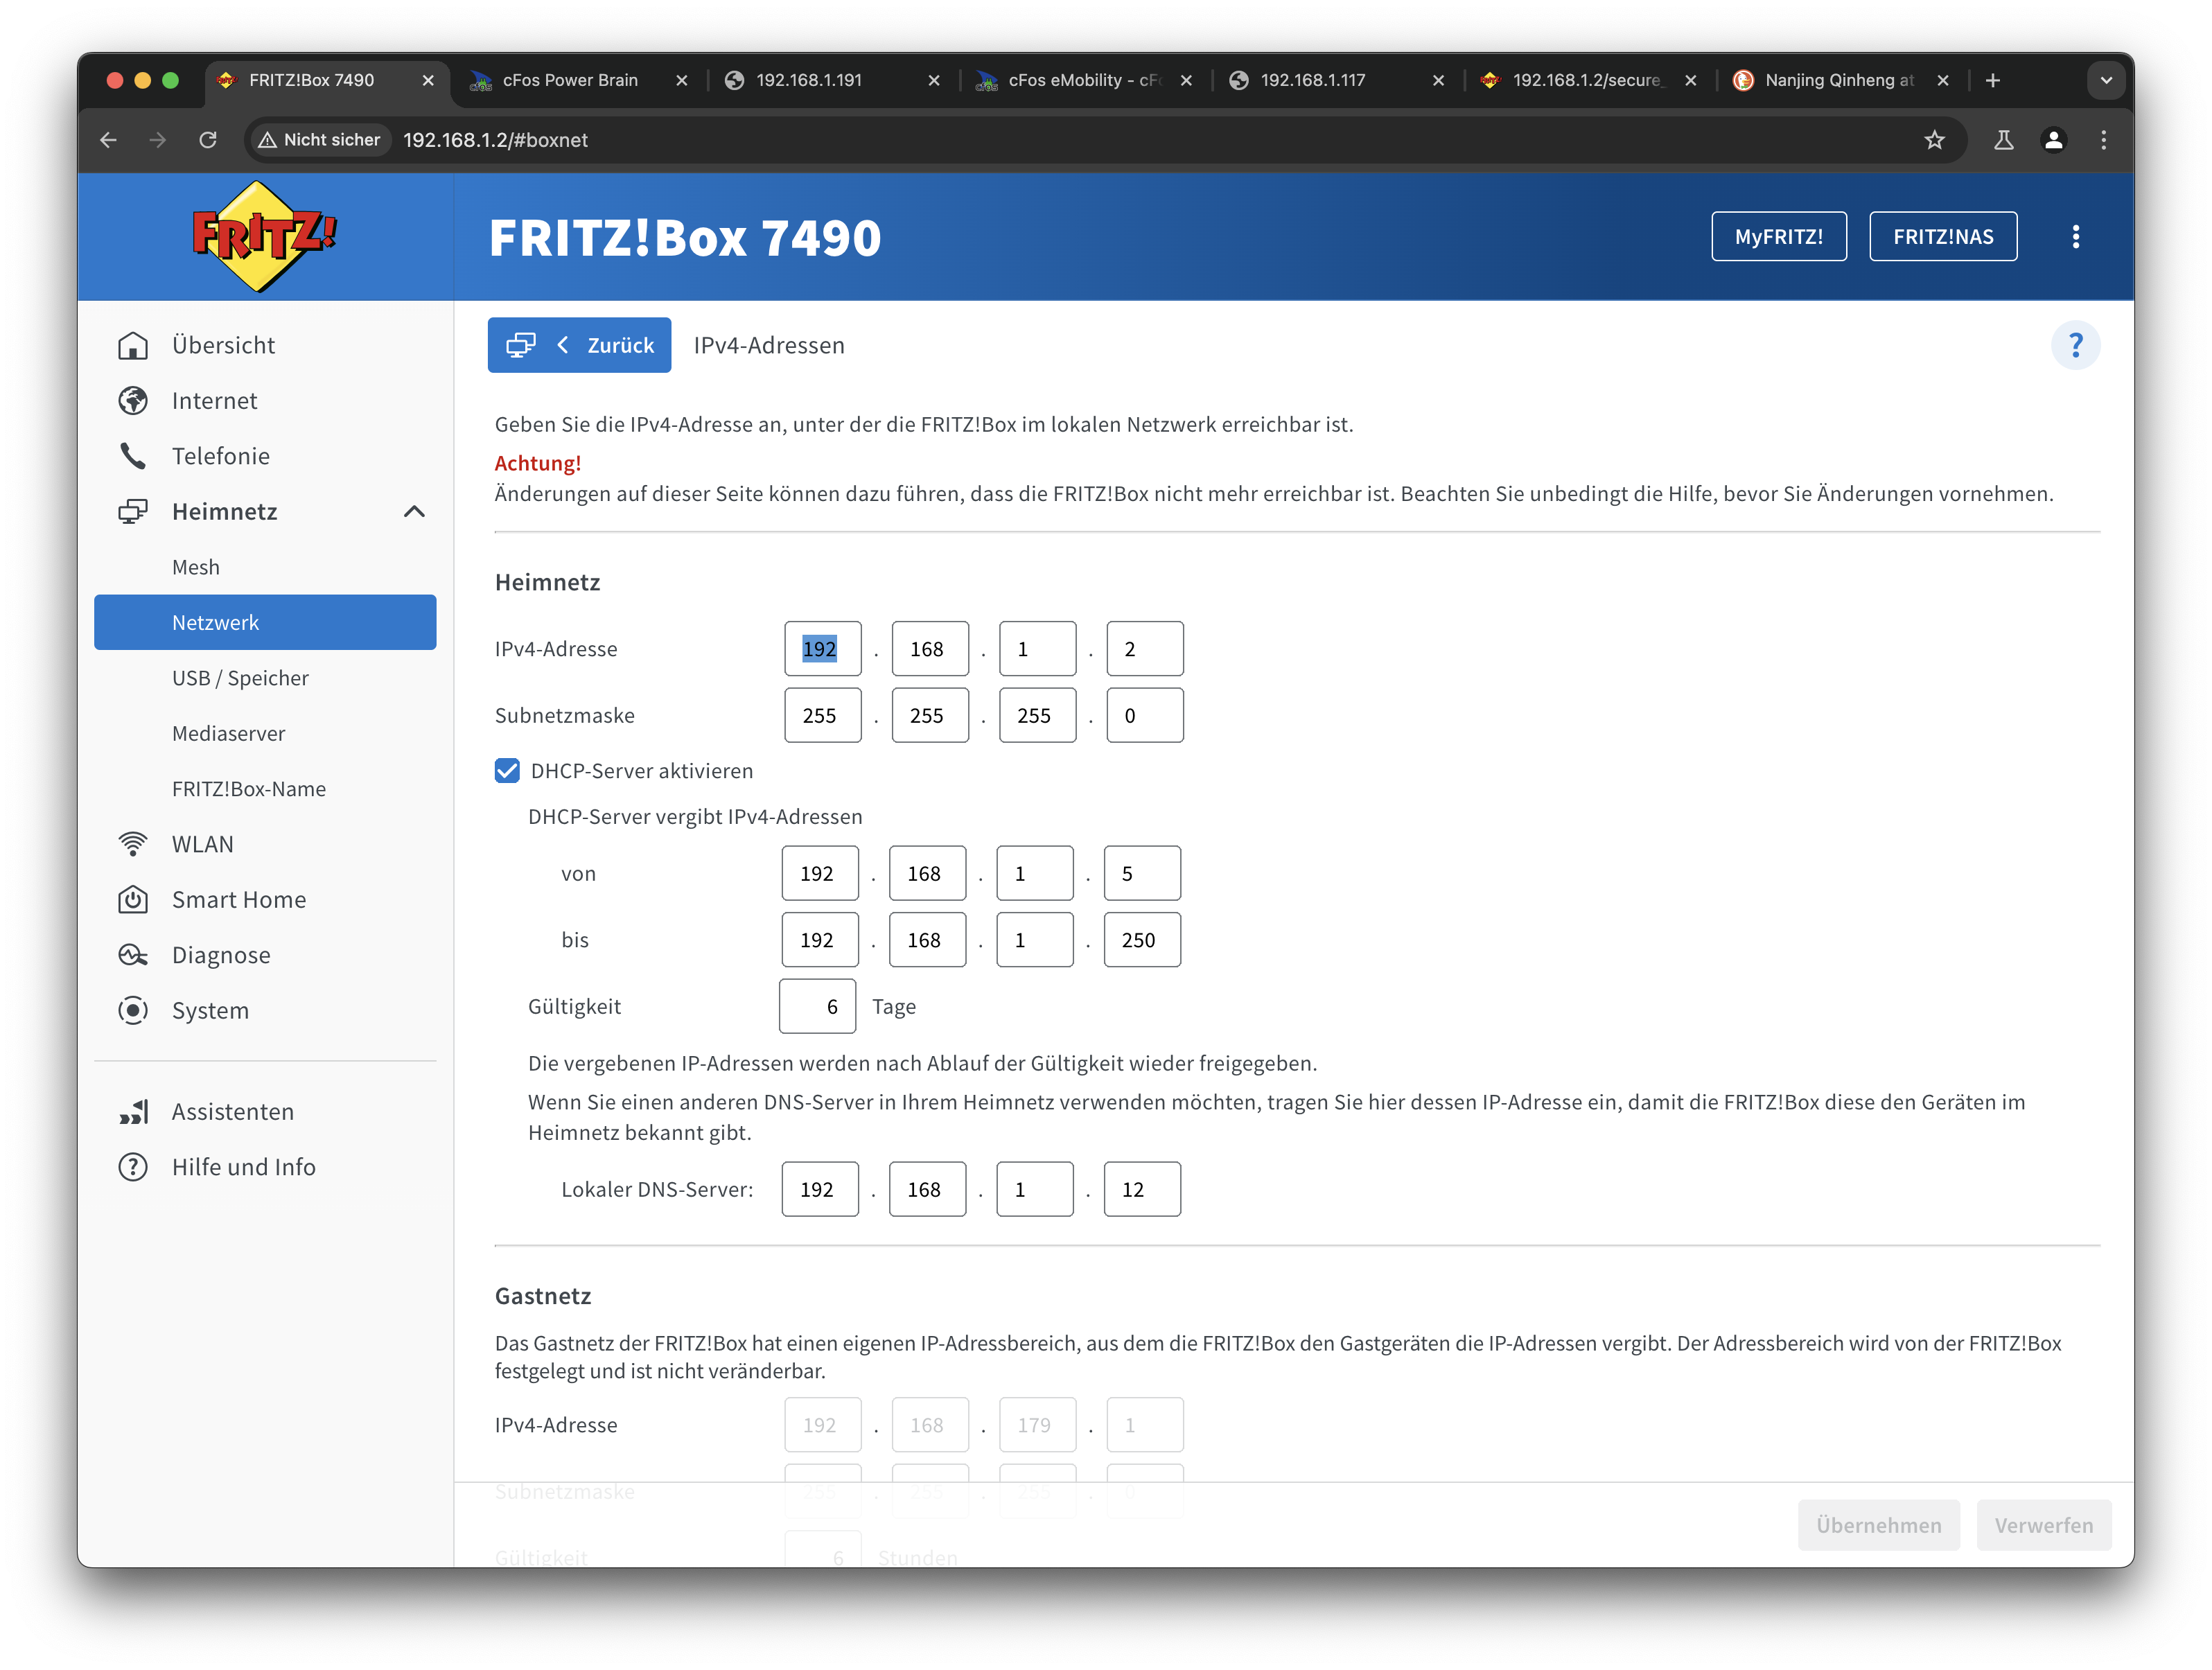The image size is (2212, 1670).
Task: Reload the page in the browser
Action: [208, 140]
